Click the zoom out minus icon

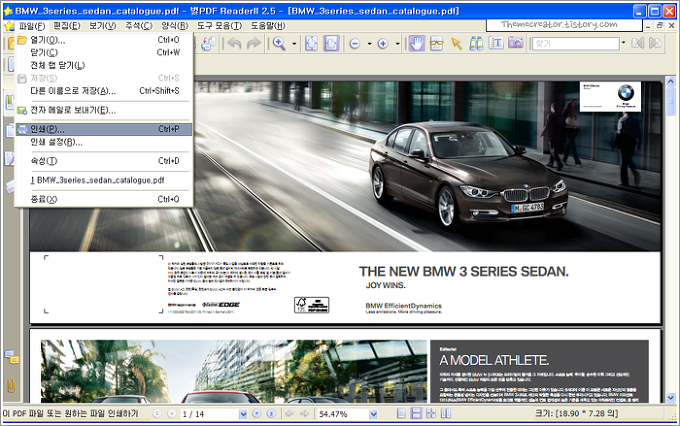(355, 44)
